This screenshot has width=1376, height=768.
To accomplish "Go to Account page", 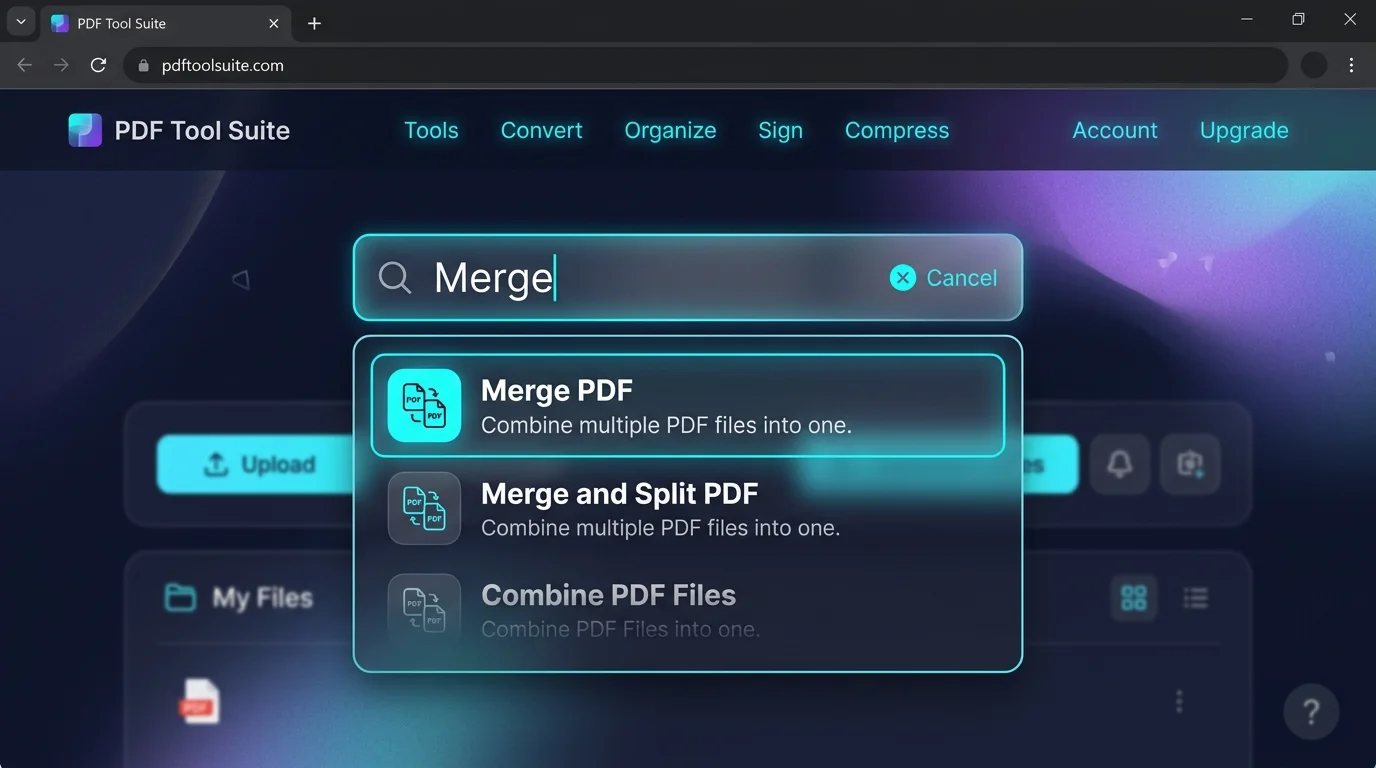I will pos(1115,130).
